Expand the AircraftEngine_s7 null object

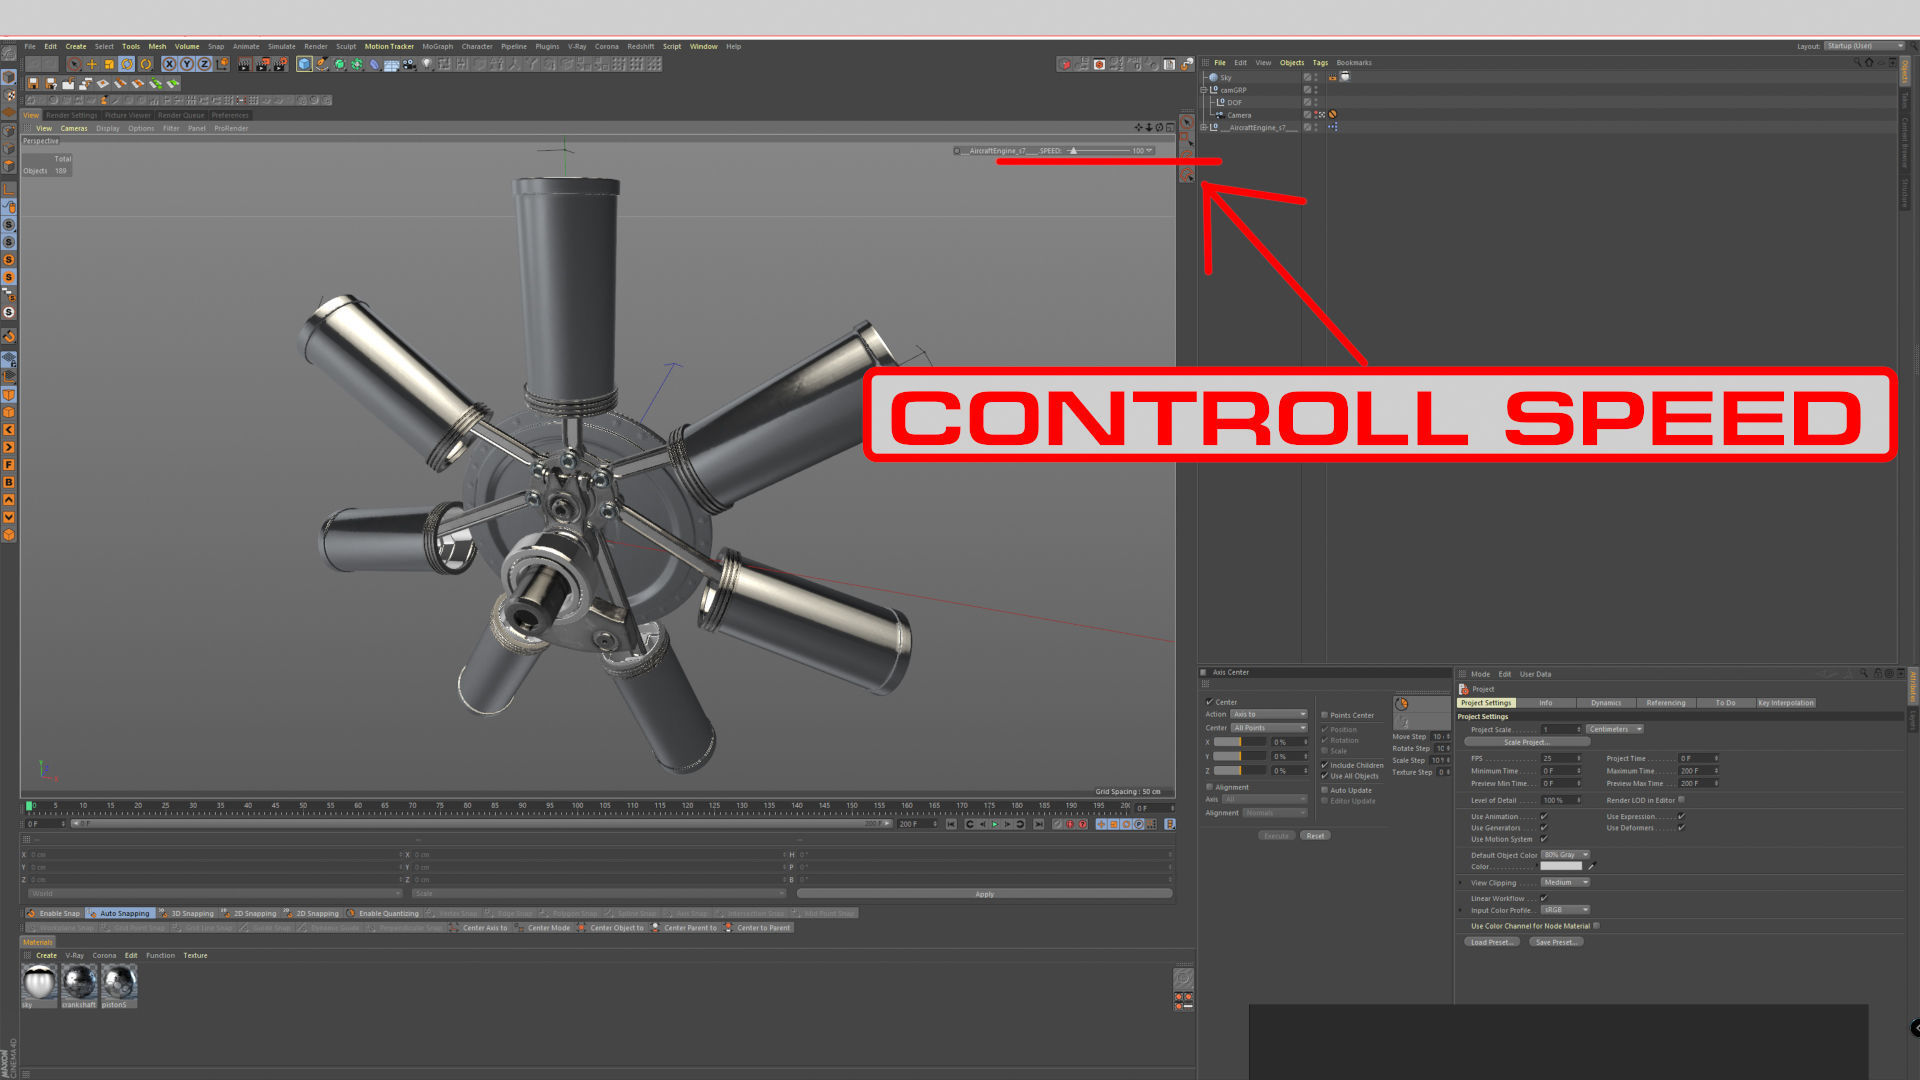[1204, 128]
